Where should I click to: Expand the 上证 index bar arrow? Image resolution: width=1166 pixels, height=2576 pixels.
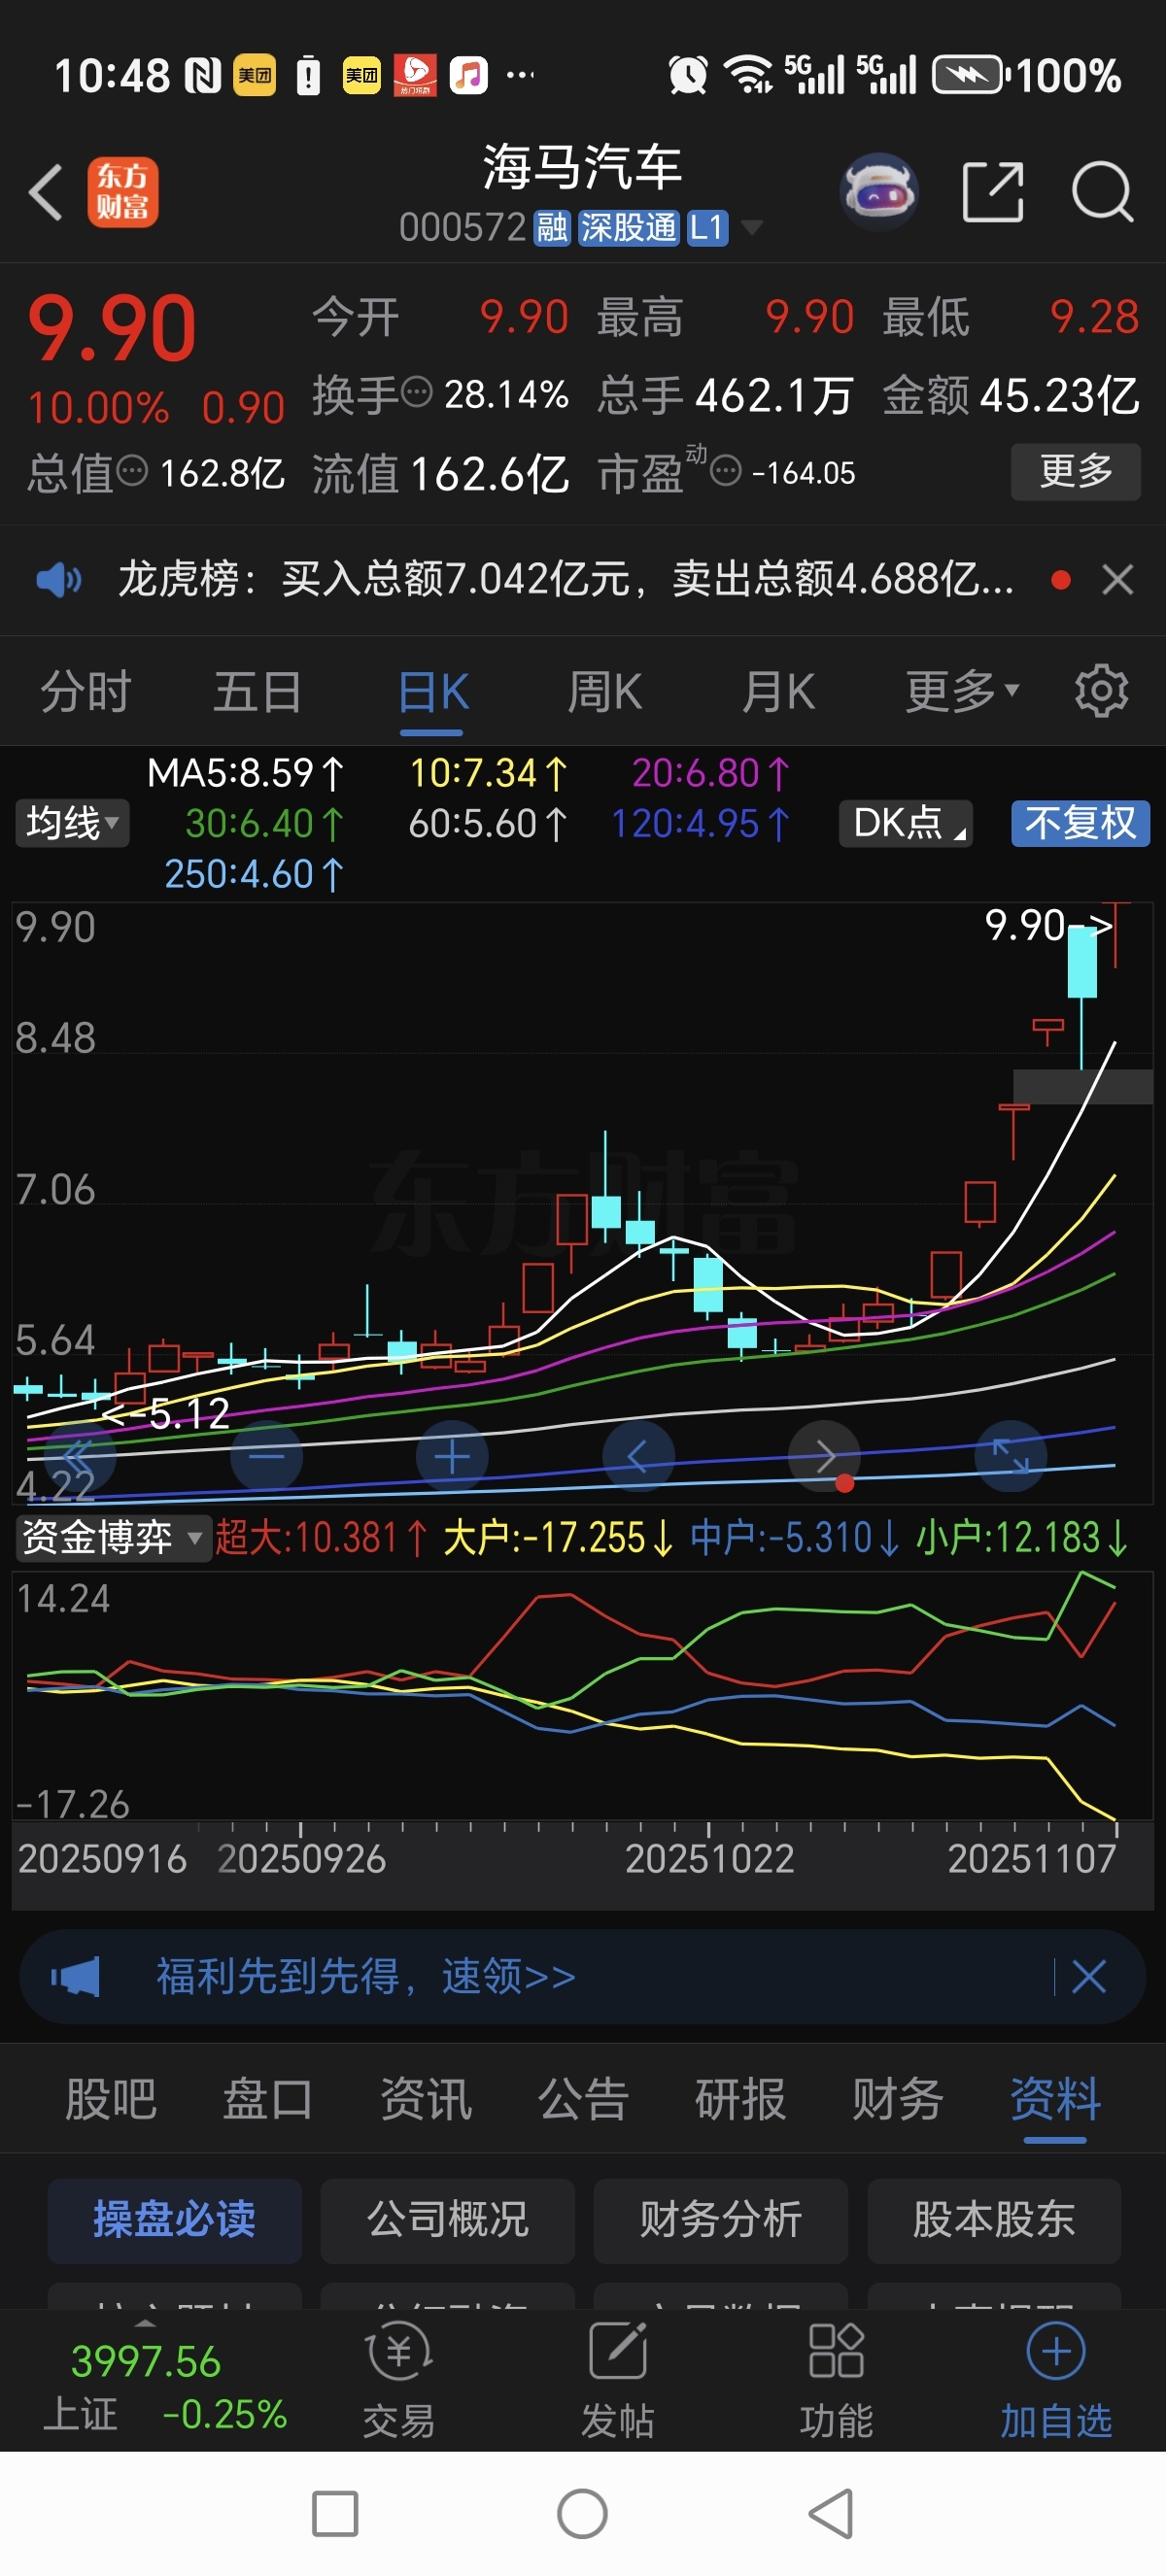click(146, 2324)
